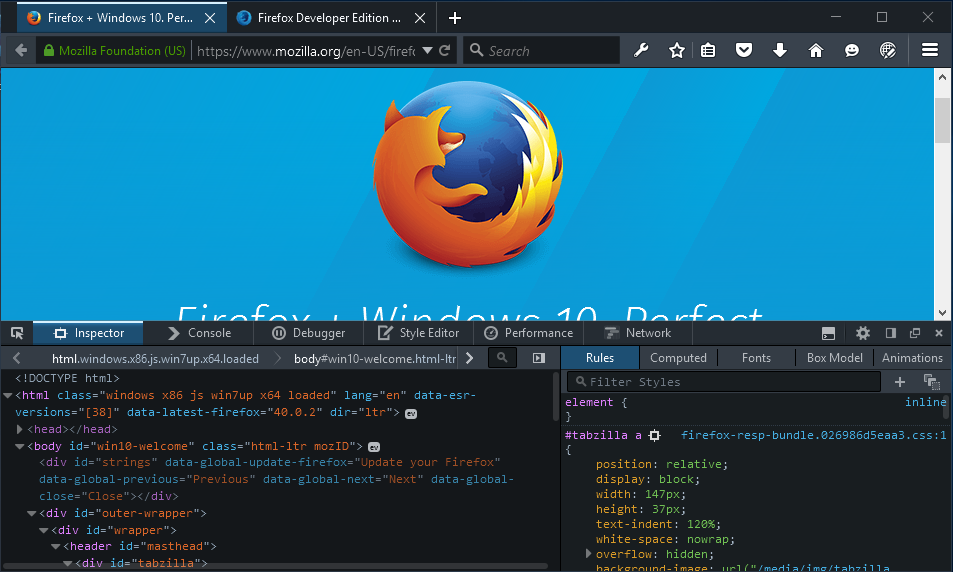Open the Developer Tools wrench icon
The width and height of the screenshot is (953, 572).
[642, 51]
